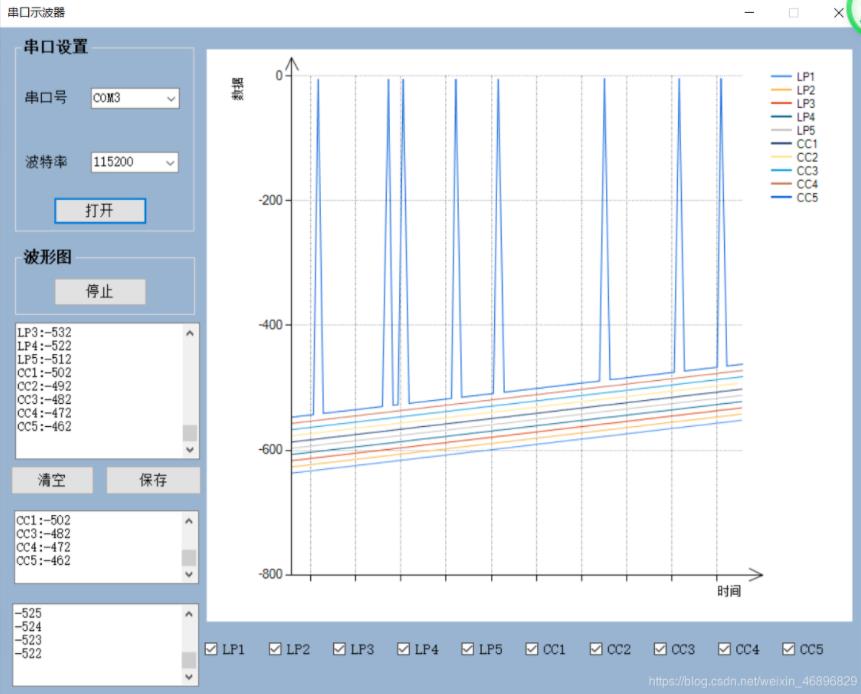
Task: Click the 清空 clear button
Action: tap(52, 480)
